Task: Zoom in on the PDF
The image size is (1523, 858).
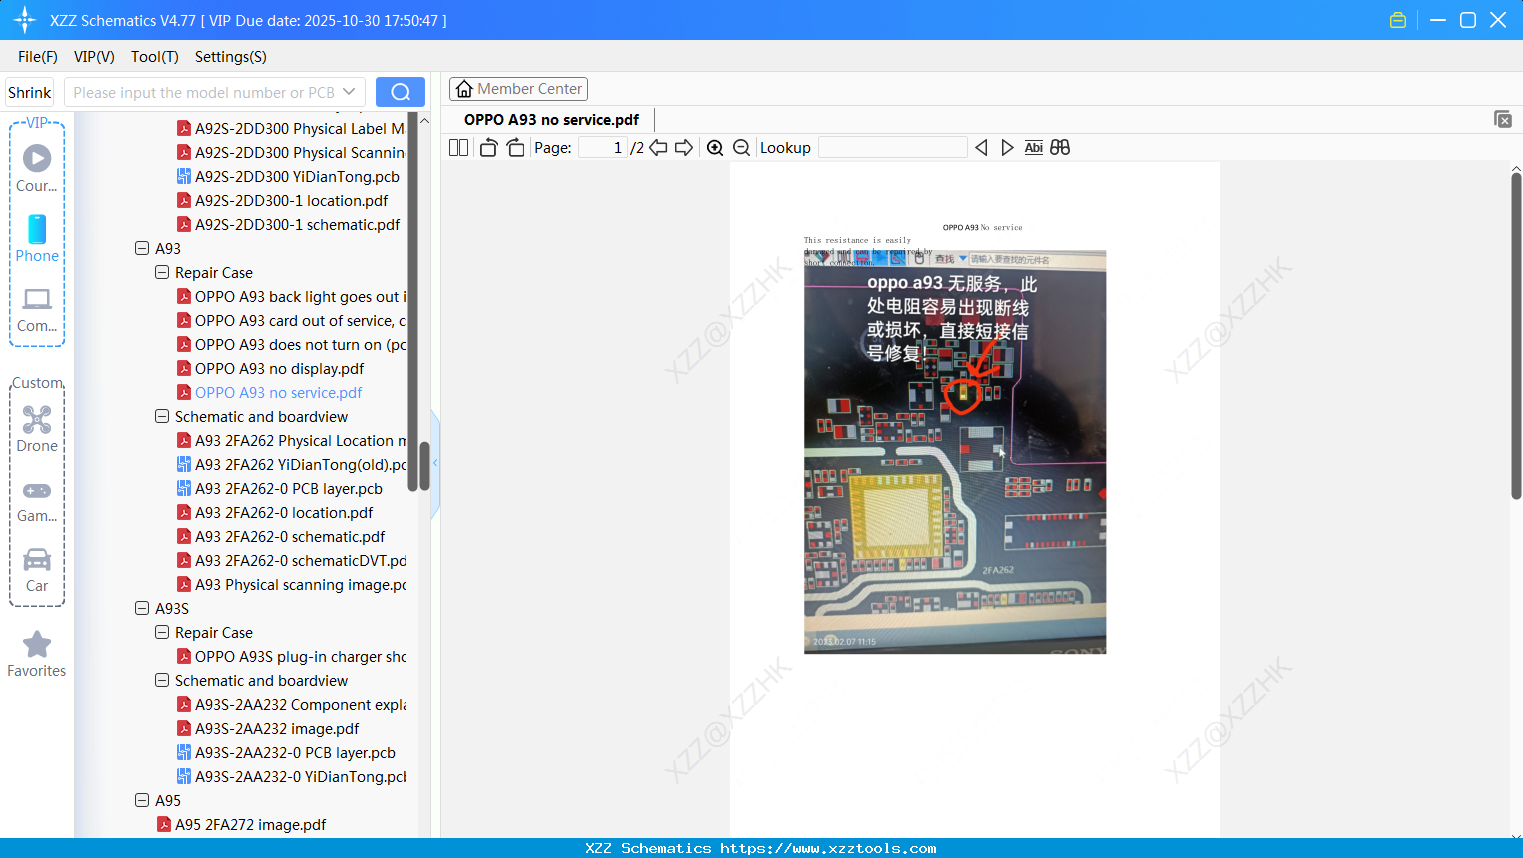Action: [715, 148]
